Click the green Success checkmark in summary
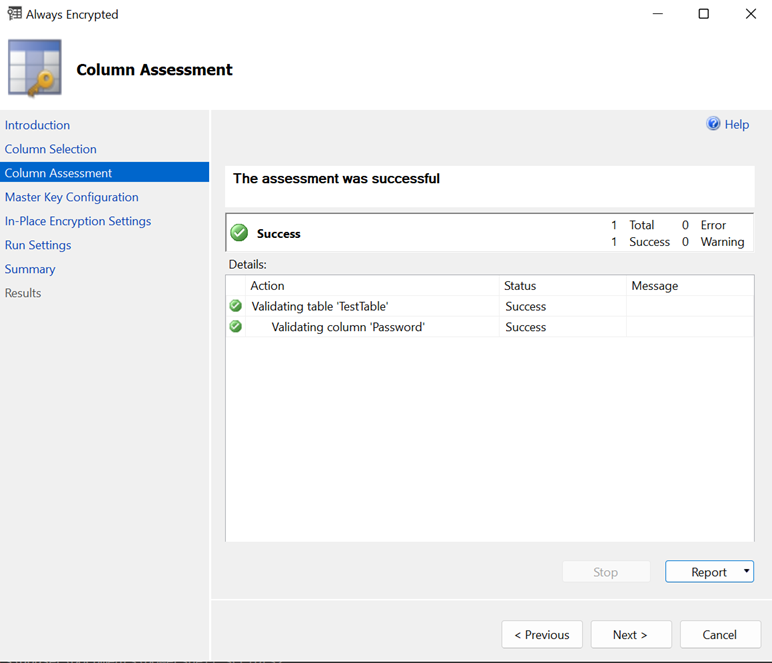772x663 pixels. tap(239, 233)
